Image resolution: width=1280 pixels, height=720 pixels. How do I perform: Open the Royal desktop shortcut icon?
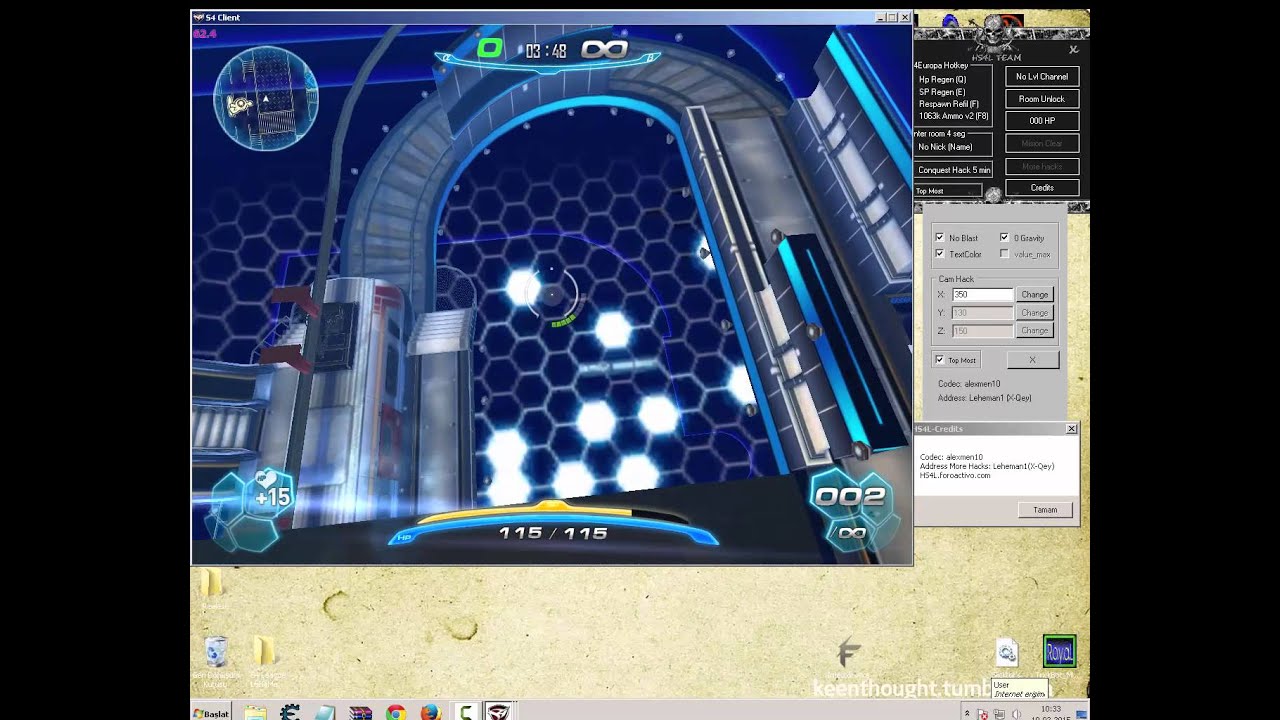coord(1059,653)
